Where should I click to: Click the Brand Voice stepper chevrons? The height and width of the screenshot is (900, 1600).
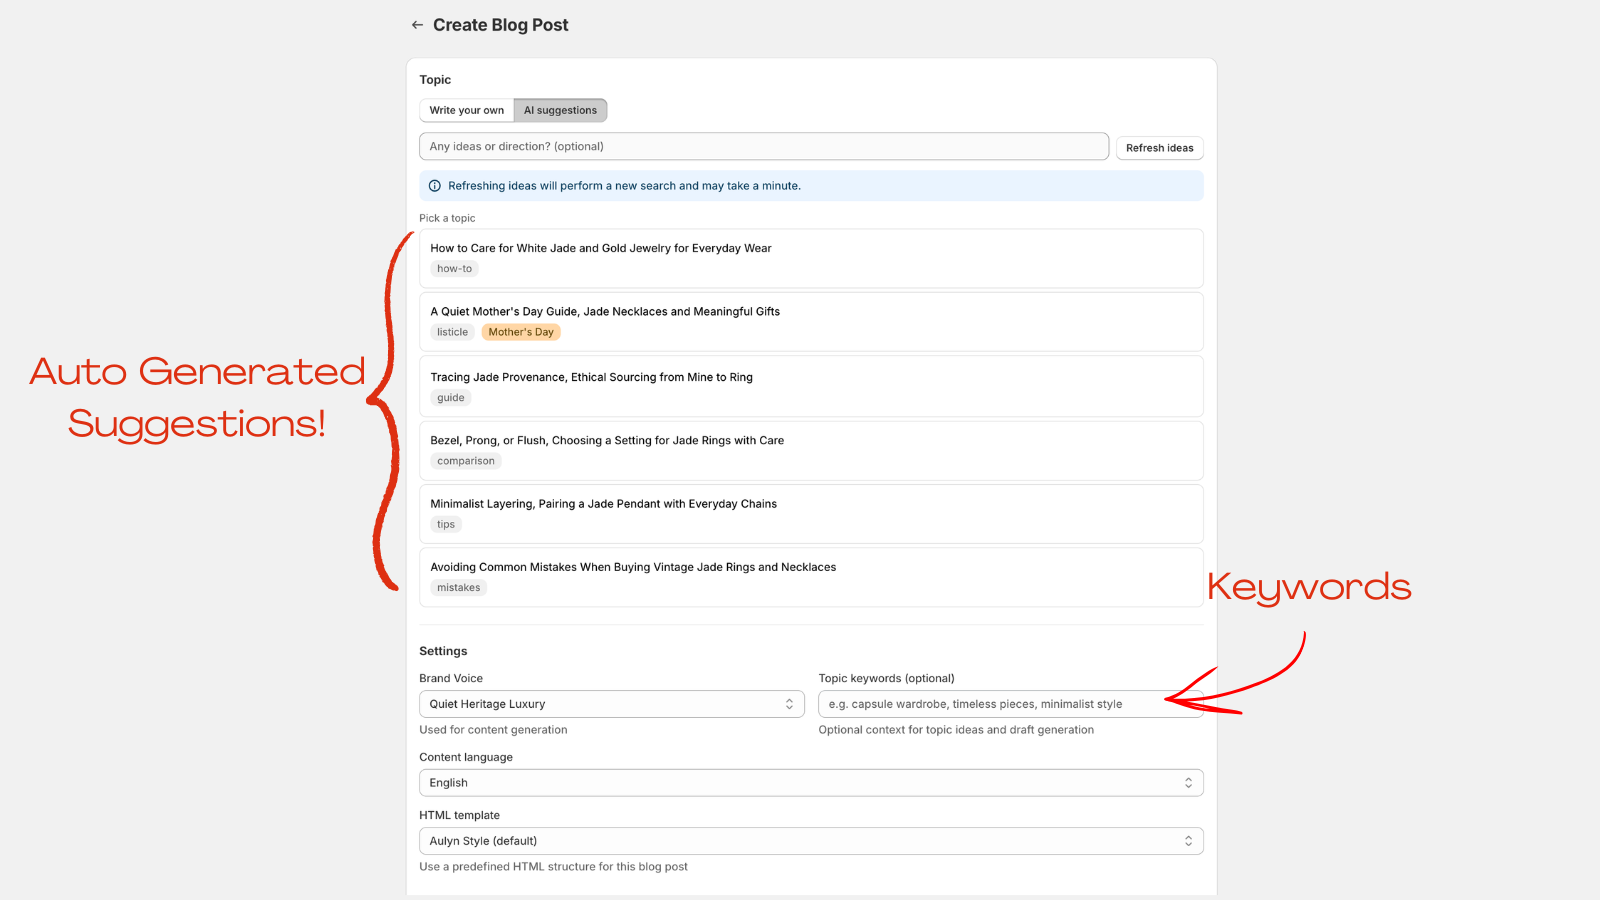click(x=789, y=703)
